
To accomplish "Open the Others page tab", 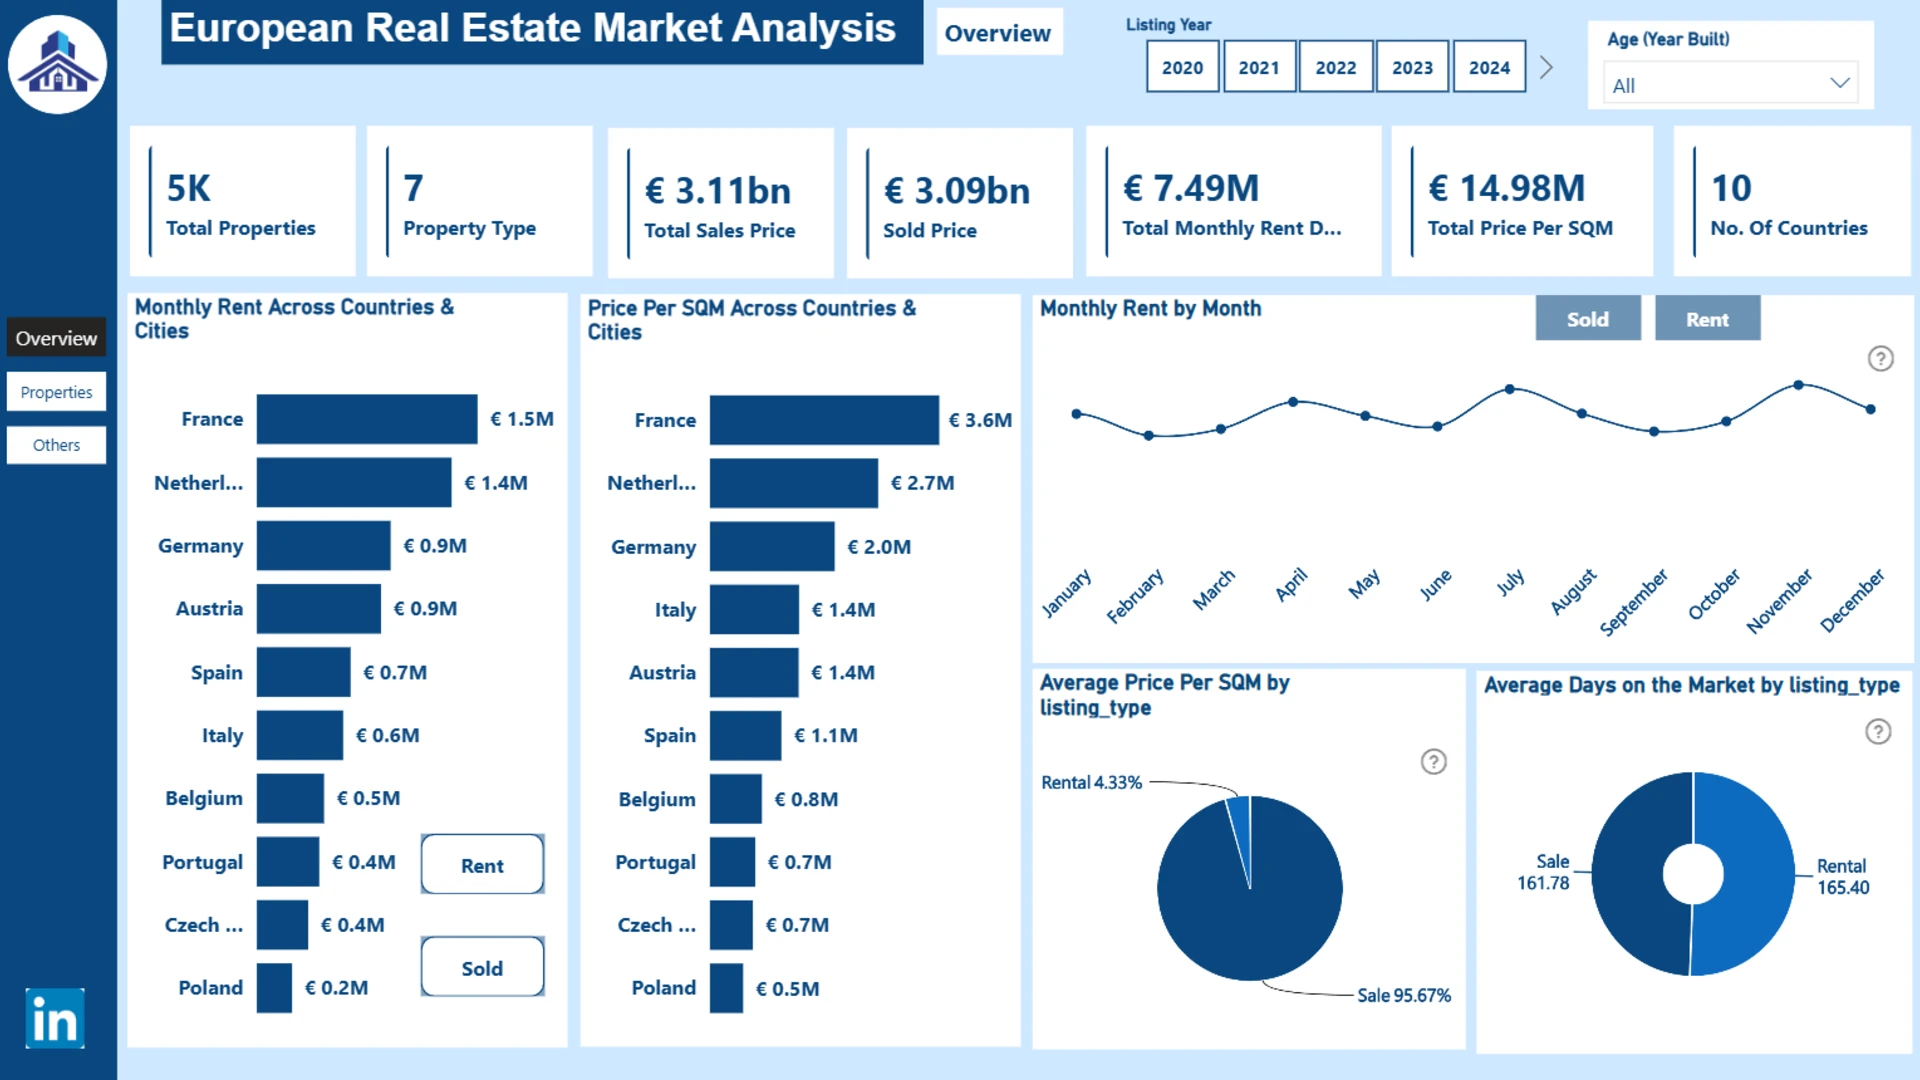I will [x=56, y=445].
